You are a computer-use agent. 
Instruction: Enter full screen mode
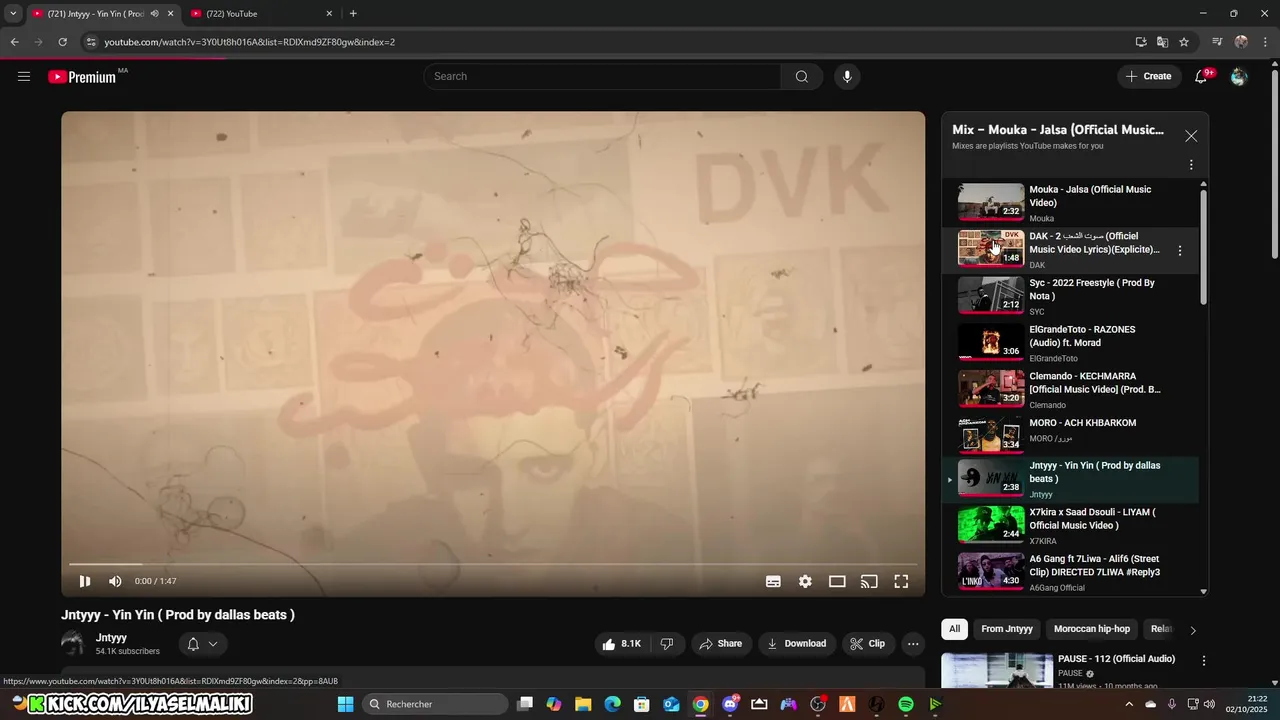(x=901, y=581)
